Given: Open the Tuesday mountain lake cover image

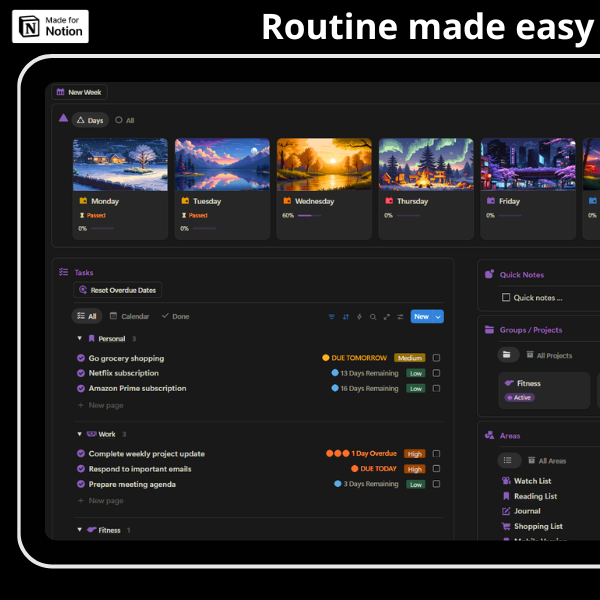Looking at the screenshot, I should pos(222,165).
